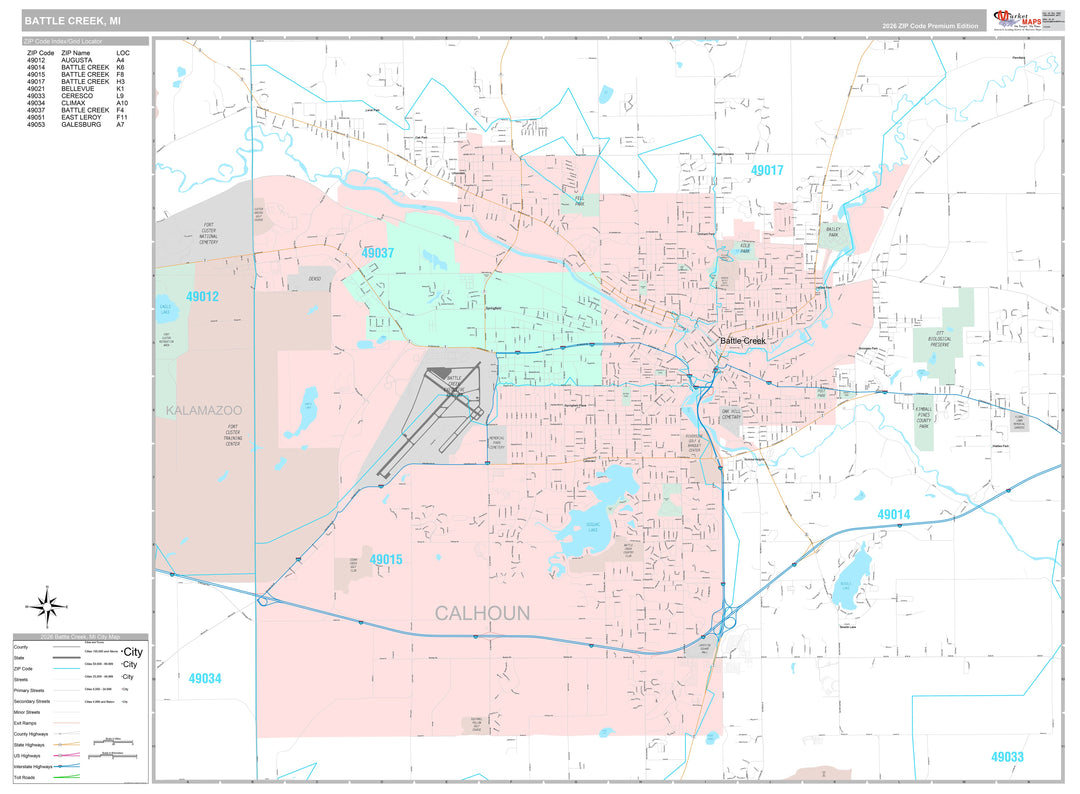
Task: Select index row 49015 BATTLE CREEK
Action: pyautogui.click(x=77, y=74)
